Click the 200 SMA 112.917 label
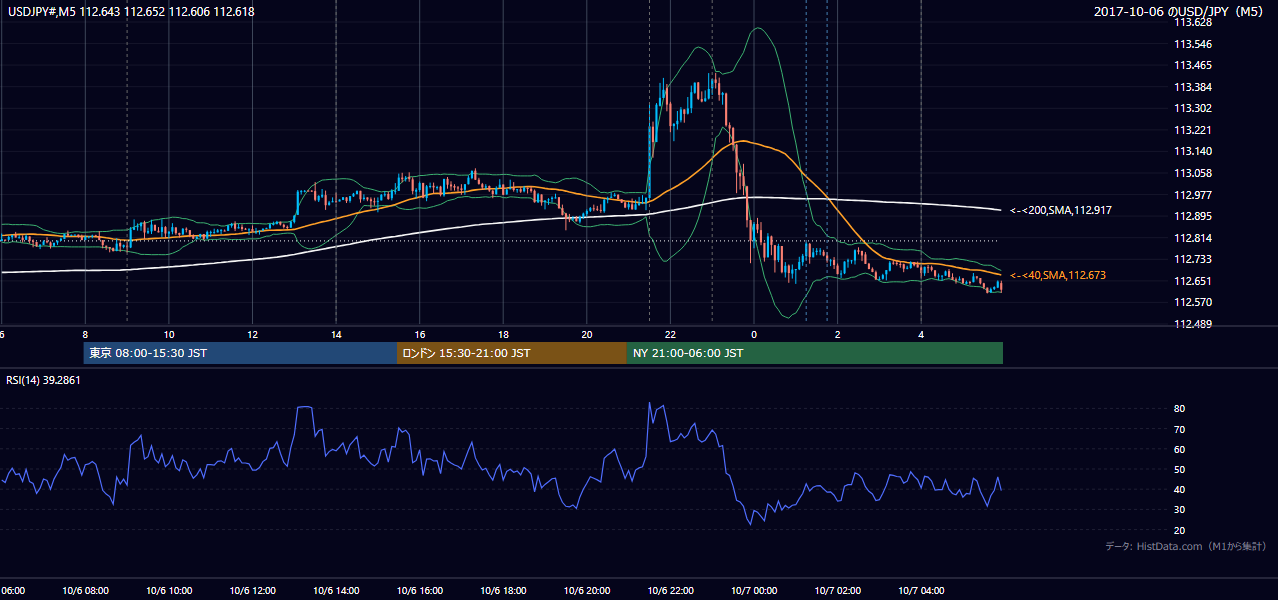The width and height of the screenshot is (1278, 600). (x=1061, y=210)
